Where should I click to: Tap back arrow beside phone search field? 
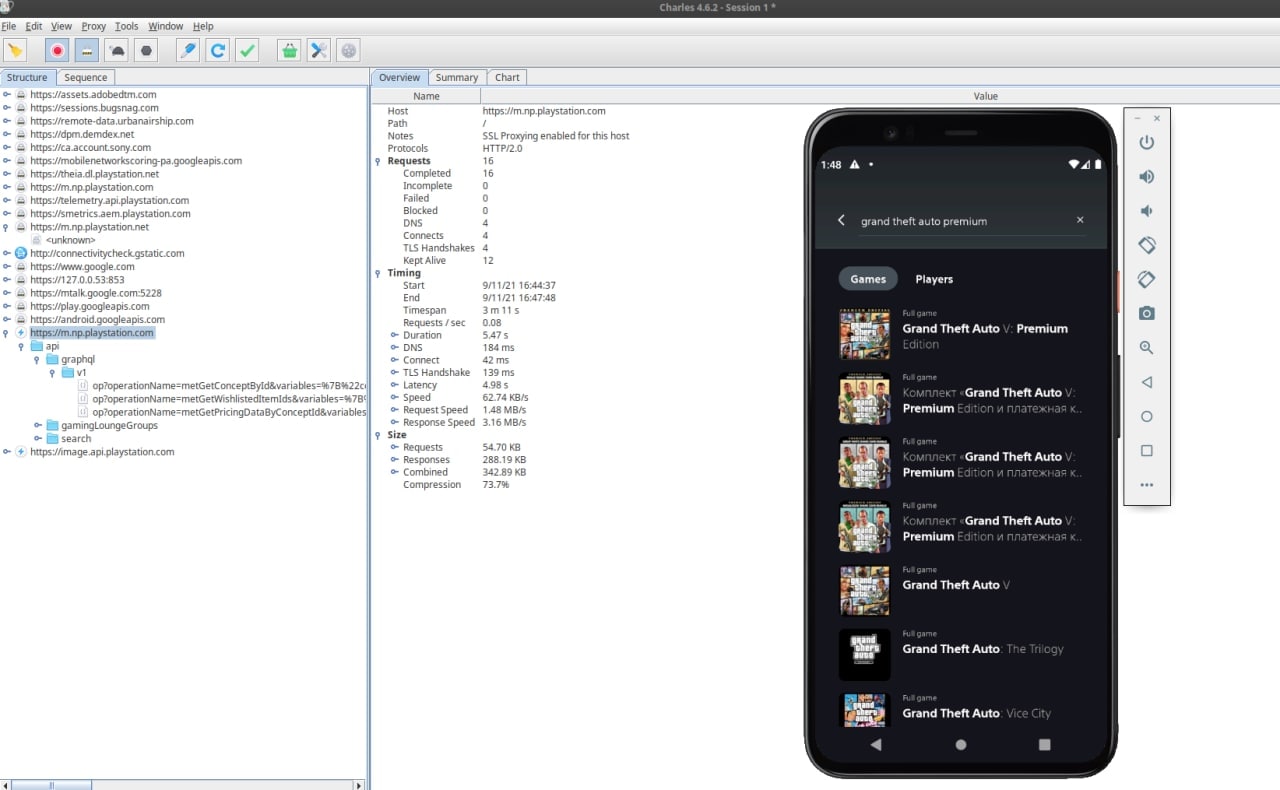point(841,220)
